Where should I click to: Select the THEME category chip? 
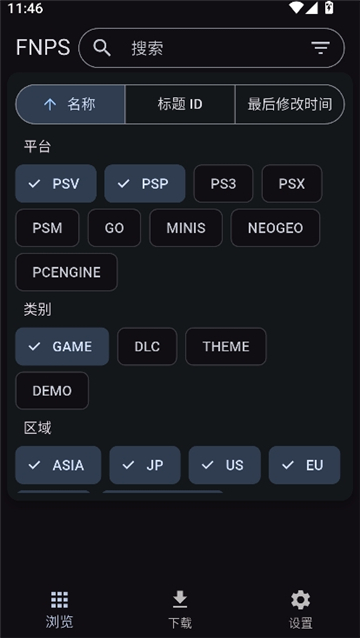[226, 346]
